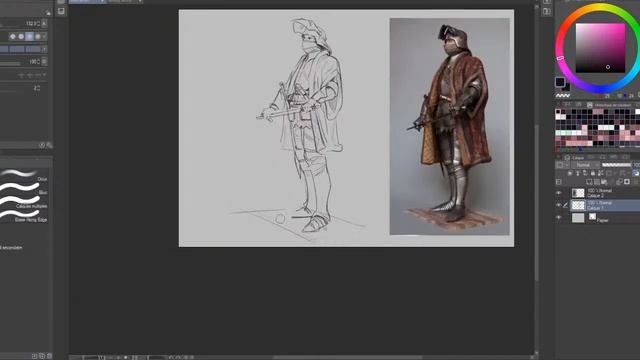This screenshot has height=360, width=640.
Task: Toggle Lock transparent pixels icon
Action: [x=600, y=173]
